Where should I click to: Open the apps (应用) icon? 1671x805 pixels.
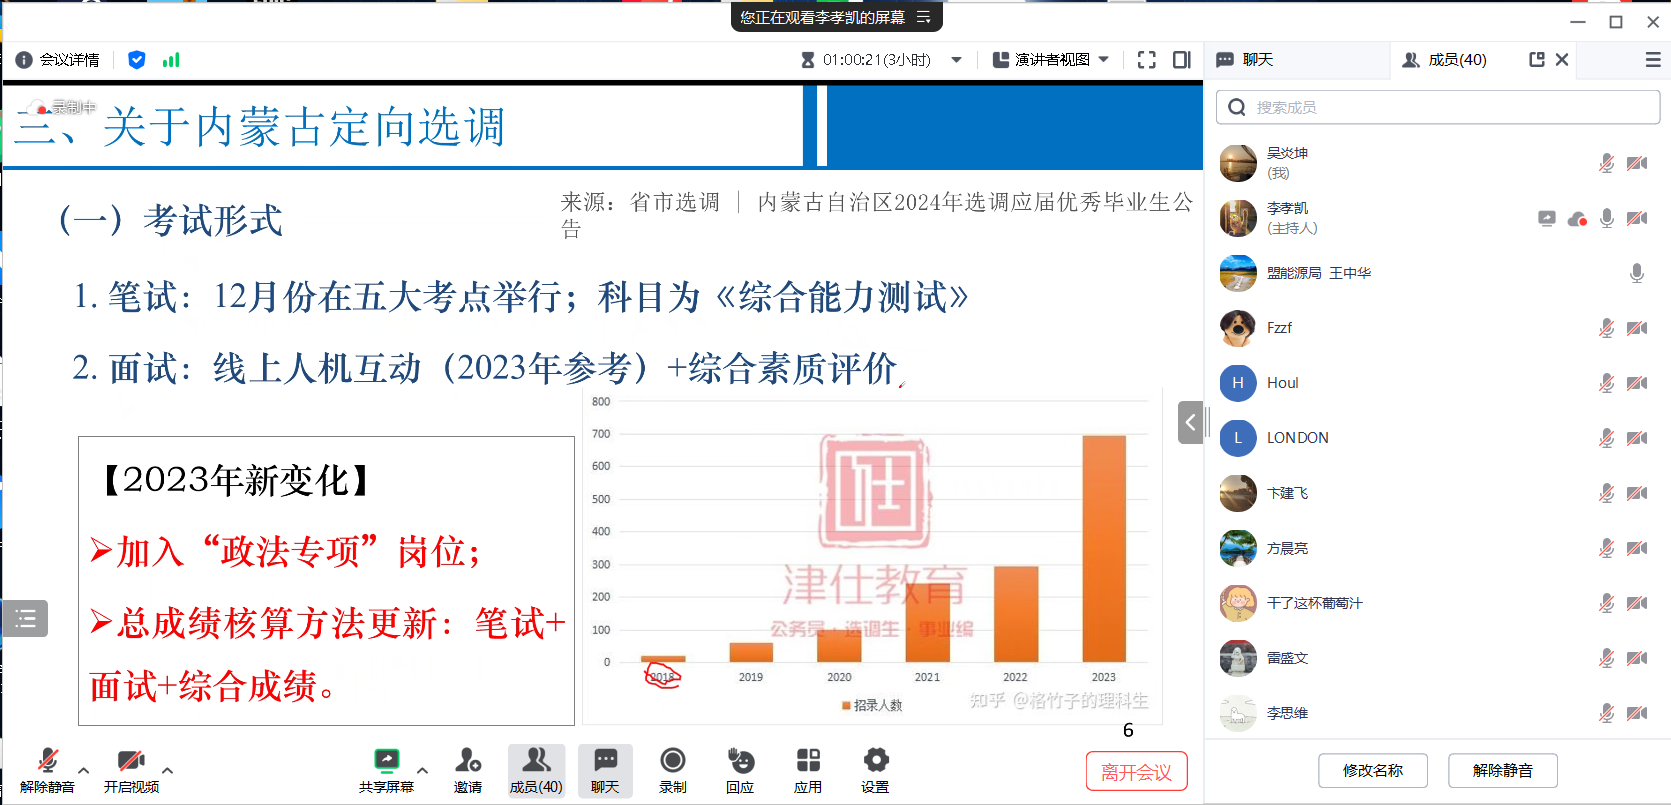(808, 761)
